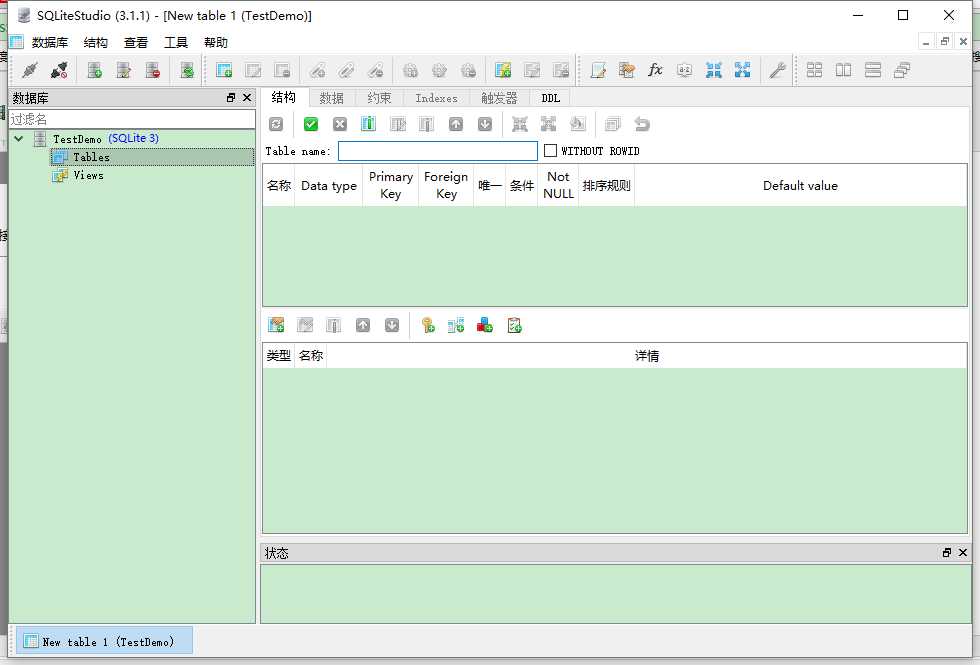Click the Create new table toolbar icon
This screenshot has height=665, width=980.
coord(224,70)
